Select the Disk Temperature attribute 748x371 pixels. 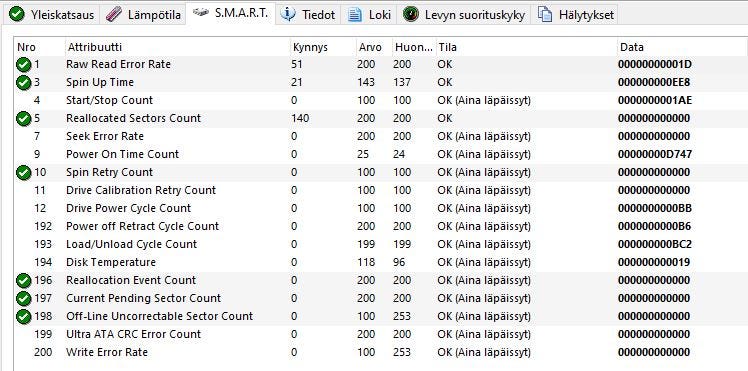(x=111, y=262)
